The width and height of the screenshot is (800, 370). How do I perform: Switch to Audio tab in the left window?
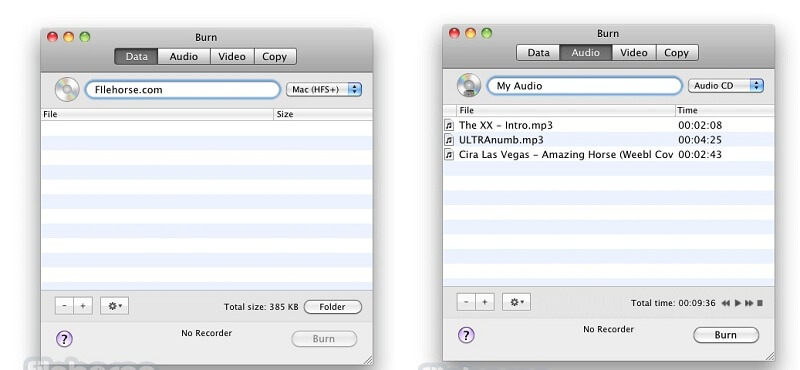tap(184, 57)
